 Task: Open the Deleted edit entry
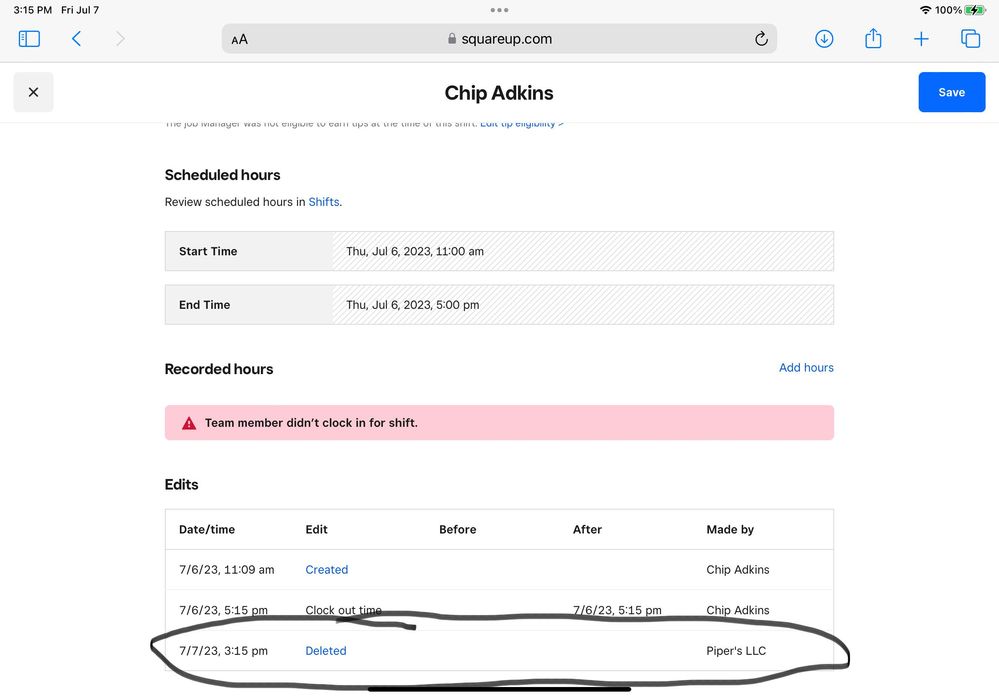tap(326, 651)
